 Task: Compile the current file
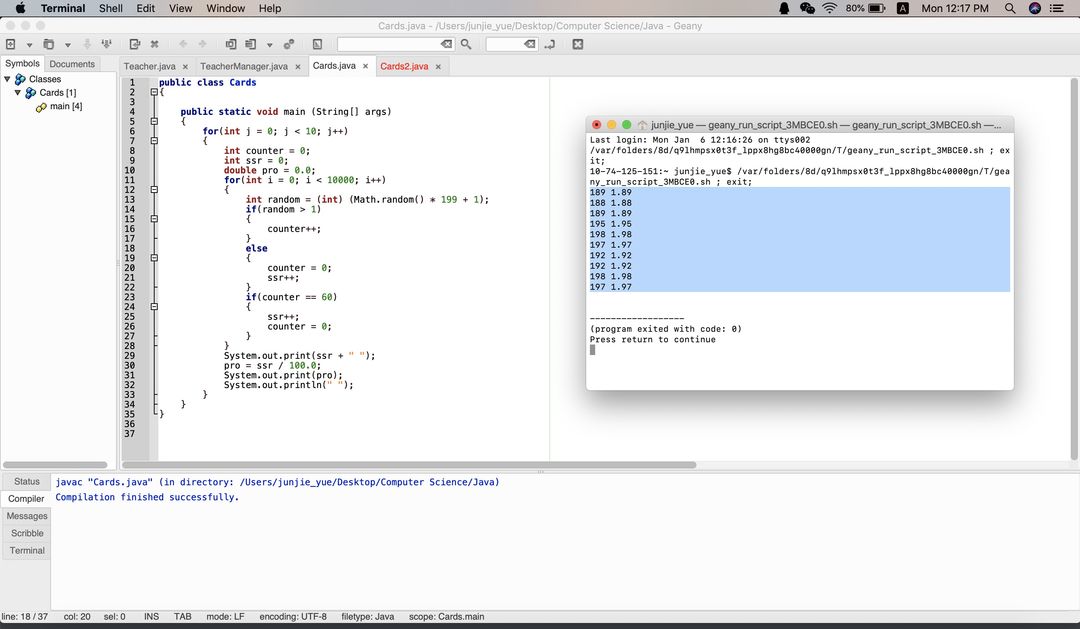231,44
